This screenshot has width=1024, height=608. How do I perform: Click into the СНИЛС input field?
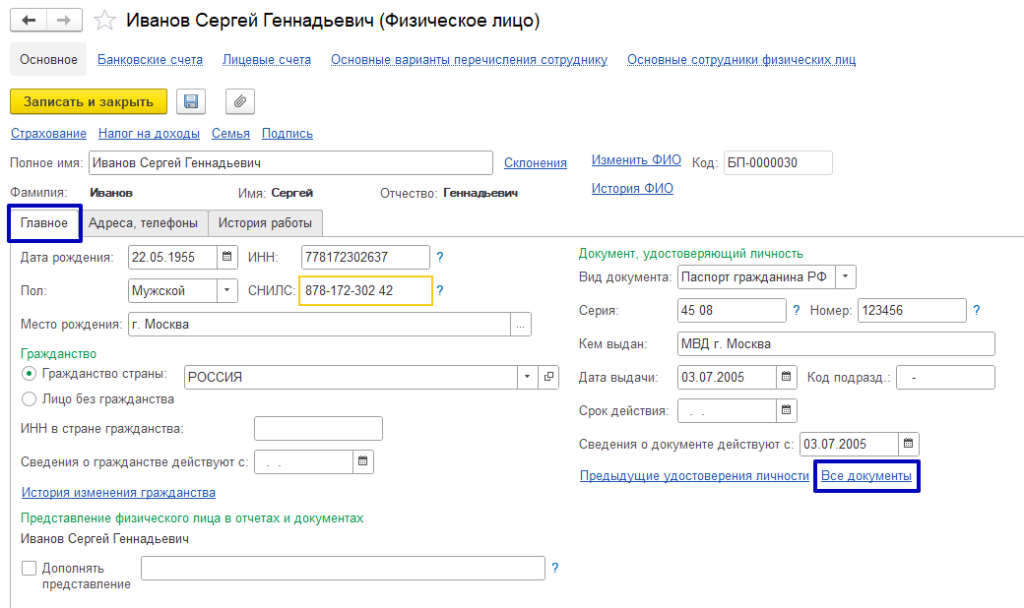pyautogui.click(x=365, y=291)
